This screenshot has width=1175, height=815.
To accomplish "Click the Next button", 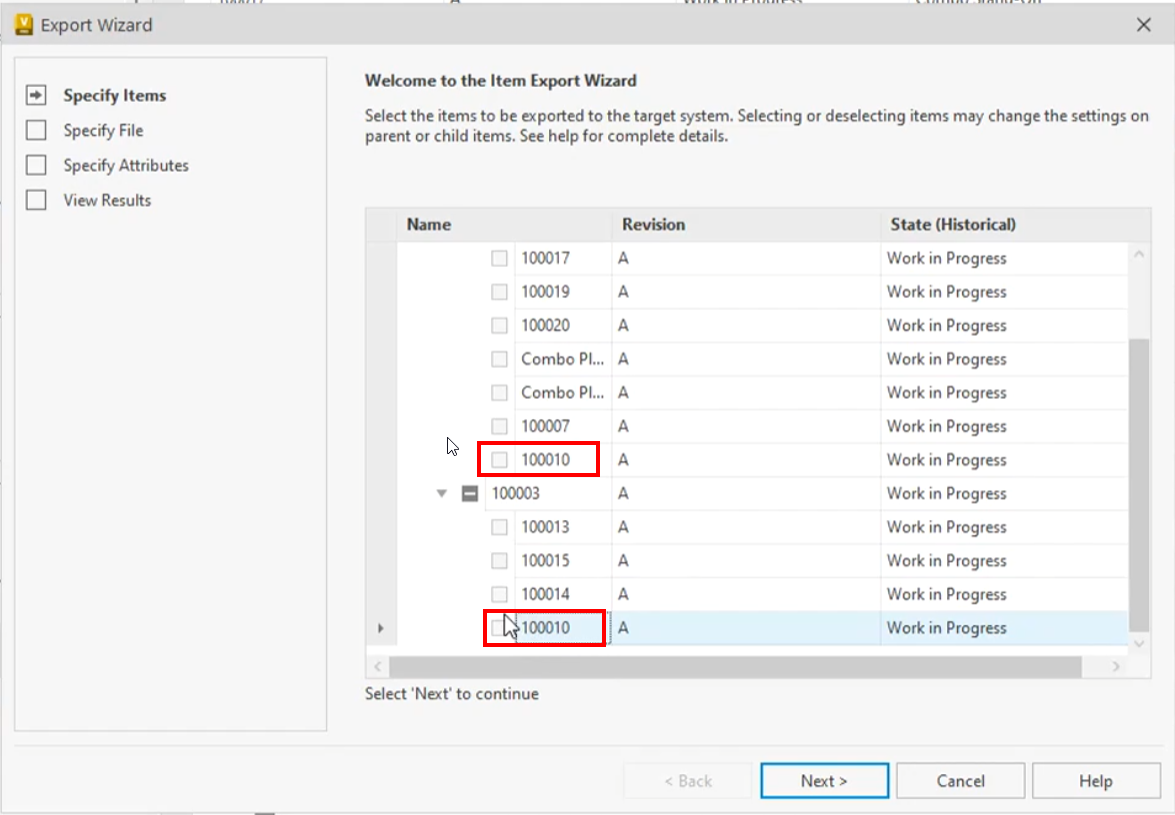I will pyautogui.click(x=824, y=780).
